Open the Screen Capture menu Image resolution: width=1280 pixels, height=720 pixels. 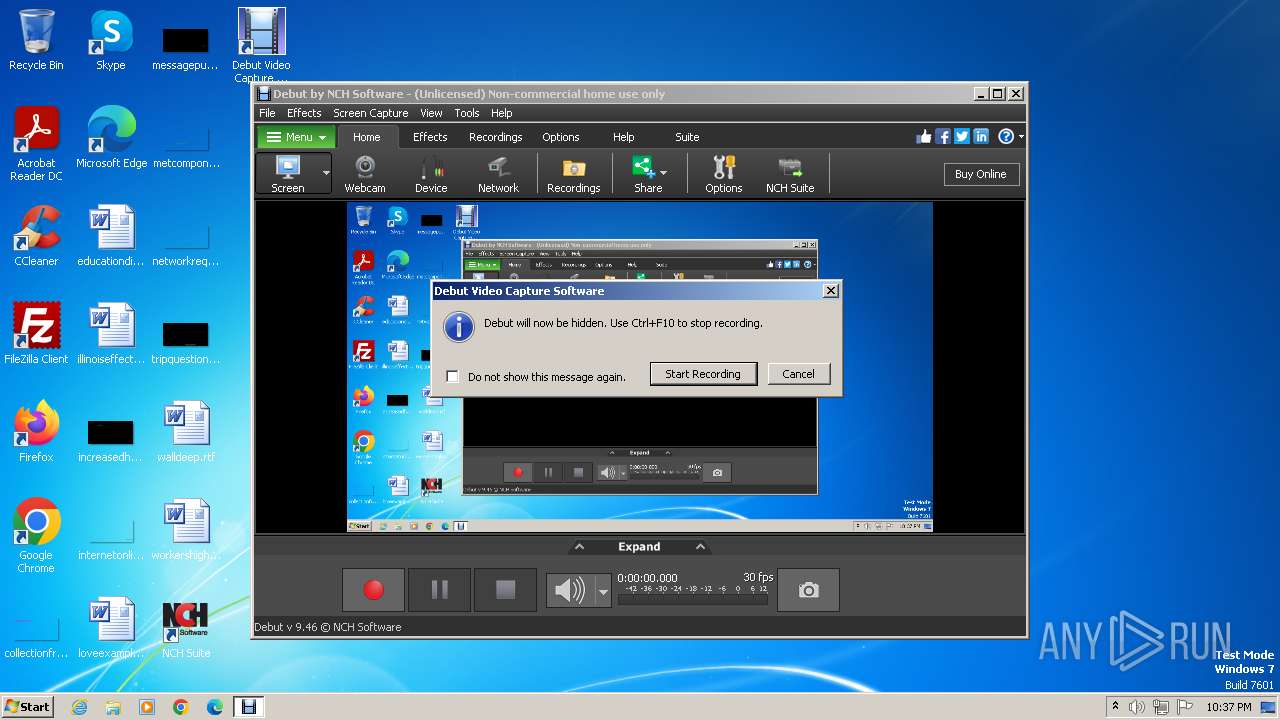370,113
